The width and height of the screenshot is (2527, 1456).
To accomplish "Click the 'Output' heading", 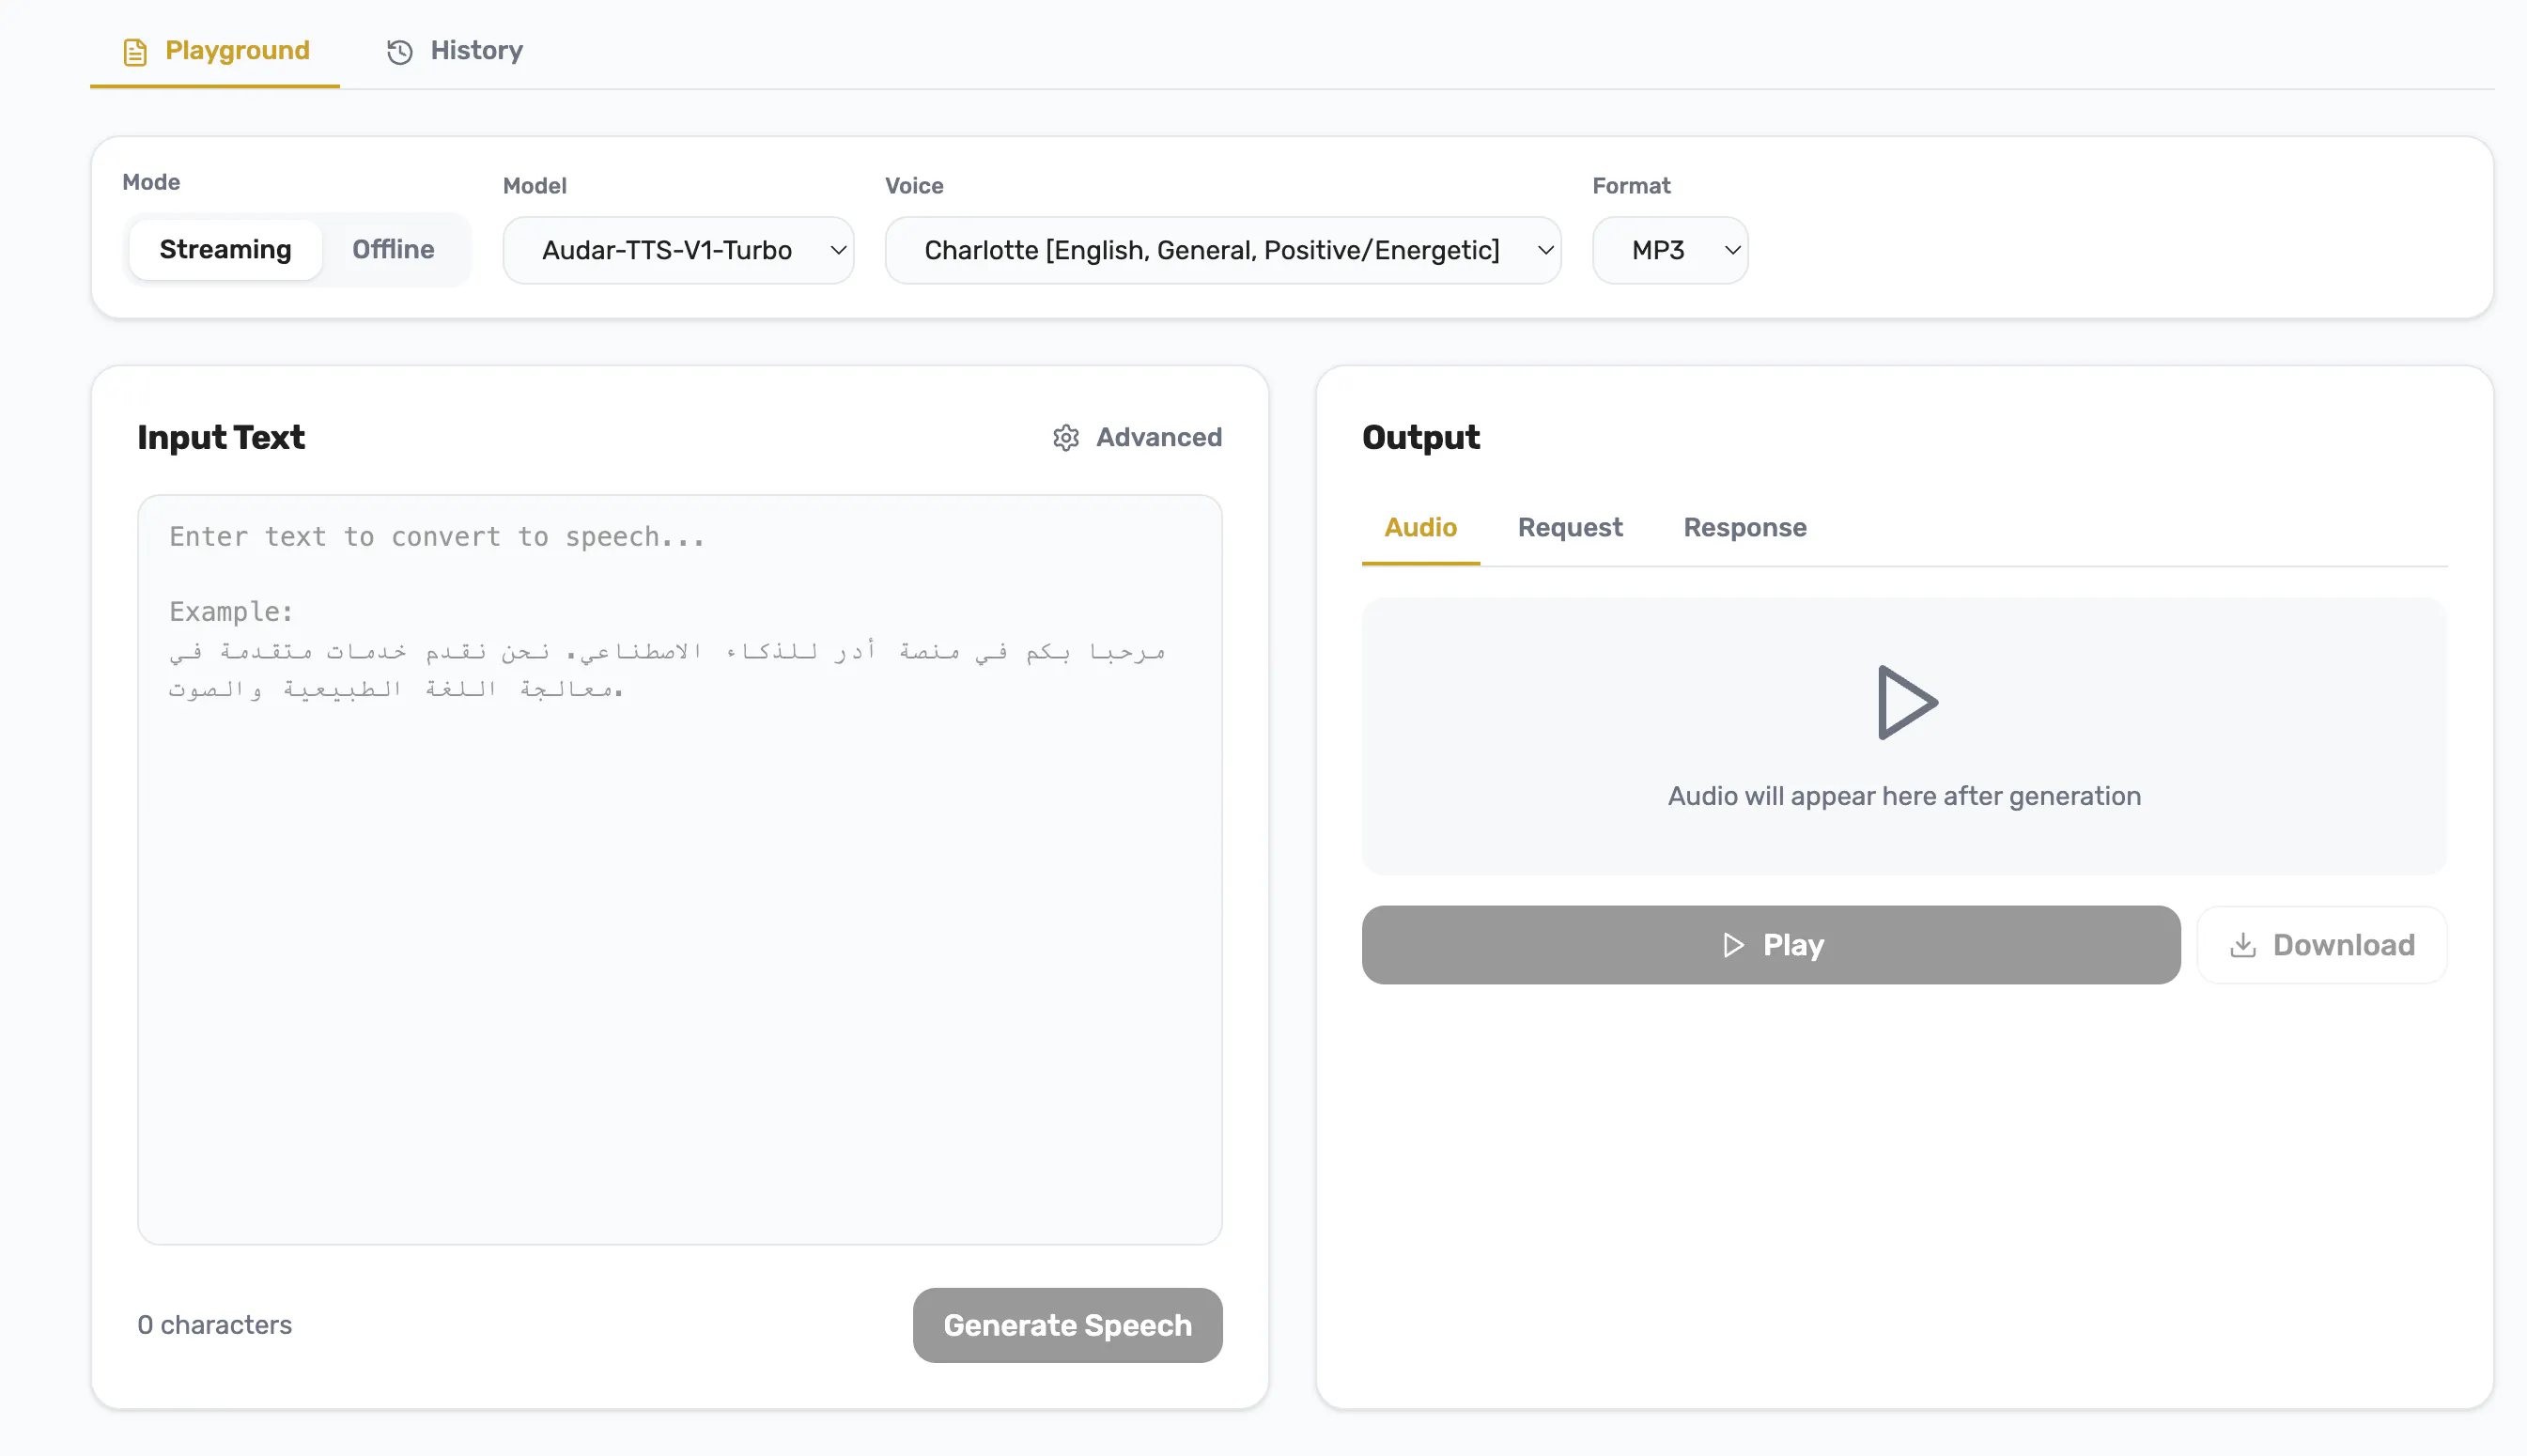I will [x=1421, y=438].
